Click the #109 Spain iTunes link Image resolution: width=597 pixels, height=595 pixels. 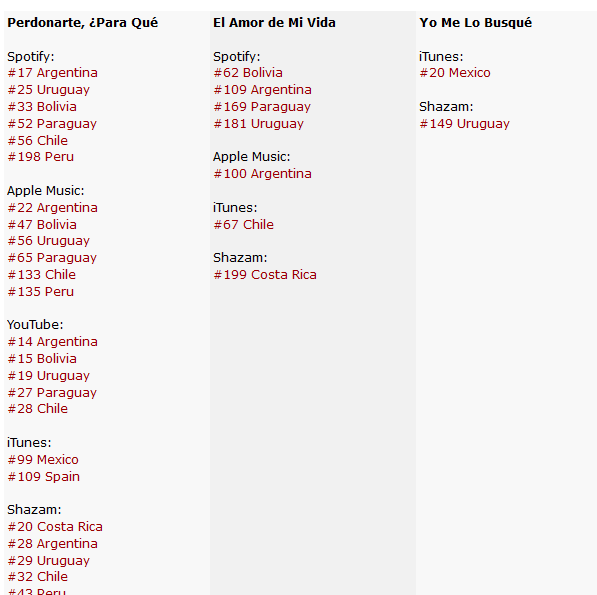(x=44, y=477)
